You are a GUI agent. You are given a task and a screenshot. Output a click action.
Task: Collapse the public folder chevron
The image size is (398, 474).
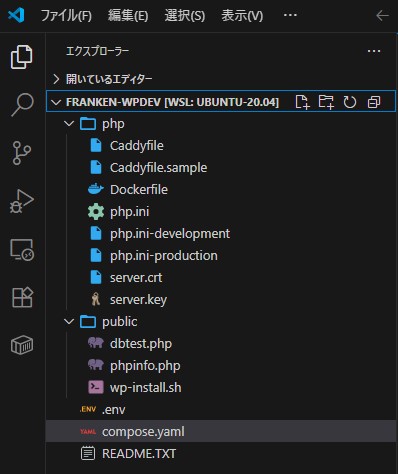69,322
